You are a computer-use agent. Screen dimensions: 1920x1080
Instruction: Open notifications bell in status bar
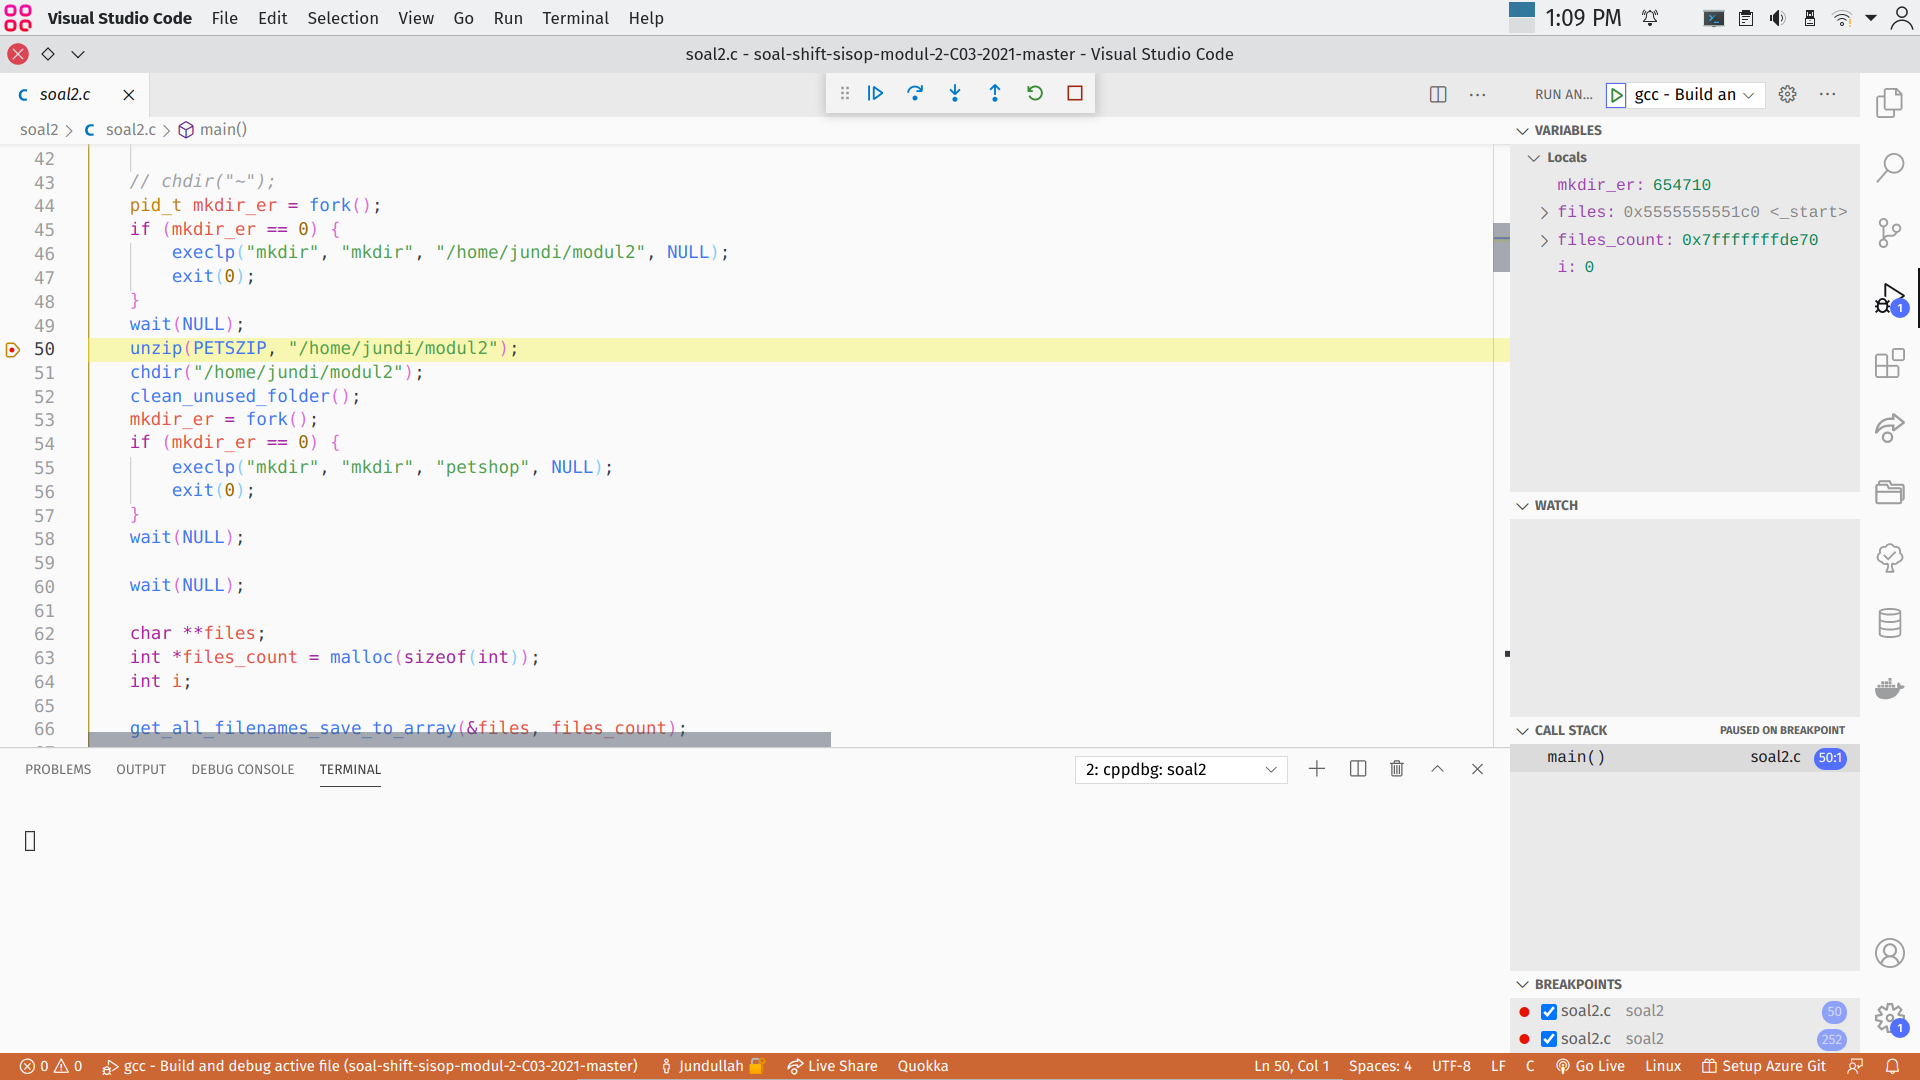pos(1892,1066)
